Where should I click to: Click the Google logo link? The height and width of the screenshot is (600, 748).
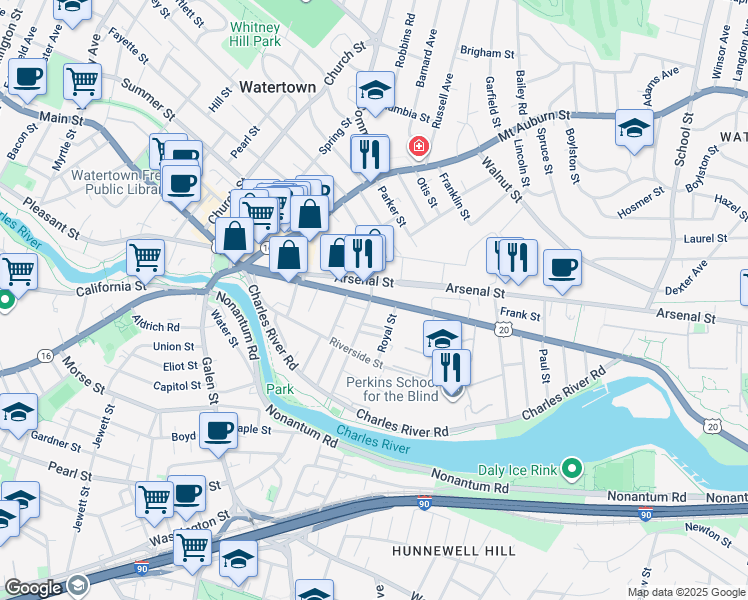pos(33,588)
